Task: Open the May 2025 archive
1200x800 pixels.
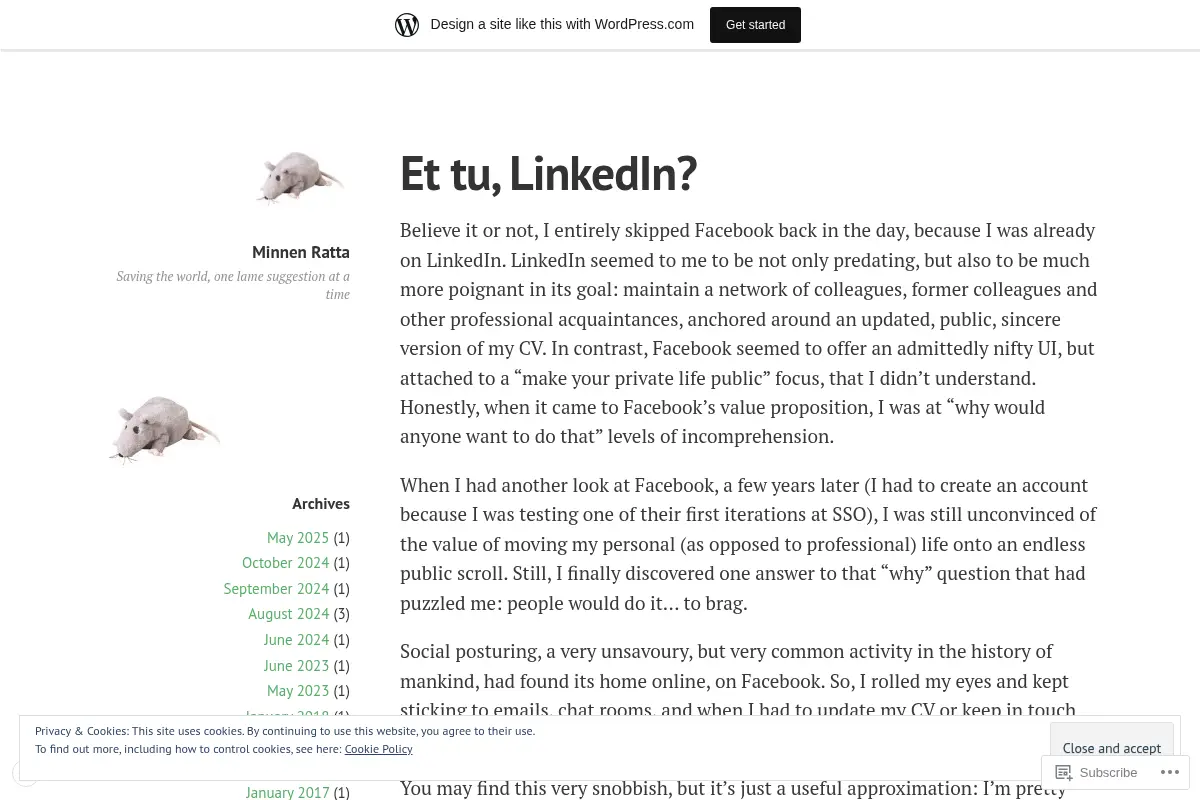Action: pyautogui.click(x=298, y=537)
